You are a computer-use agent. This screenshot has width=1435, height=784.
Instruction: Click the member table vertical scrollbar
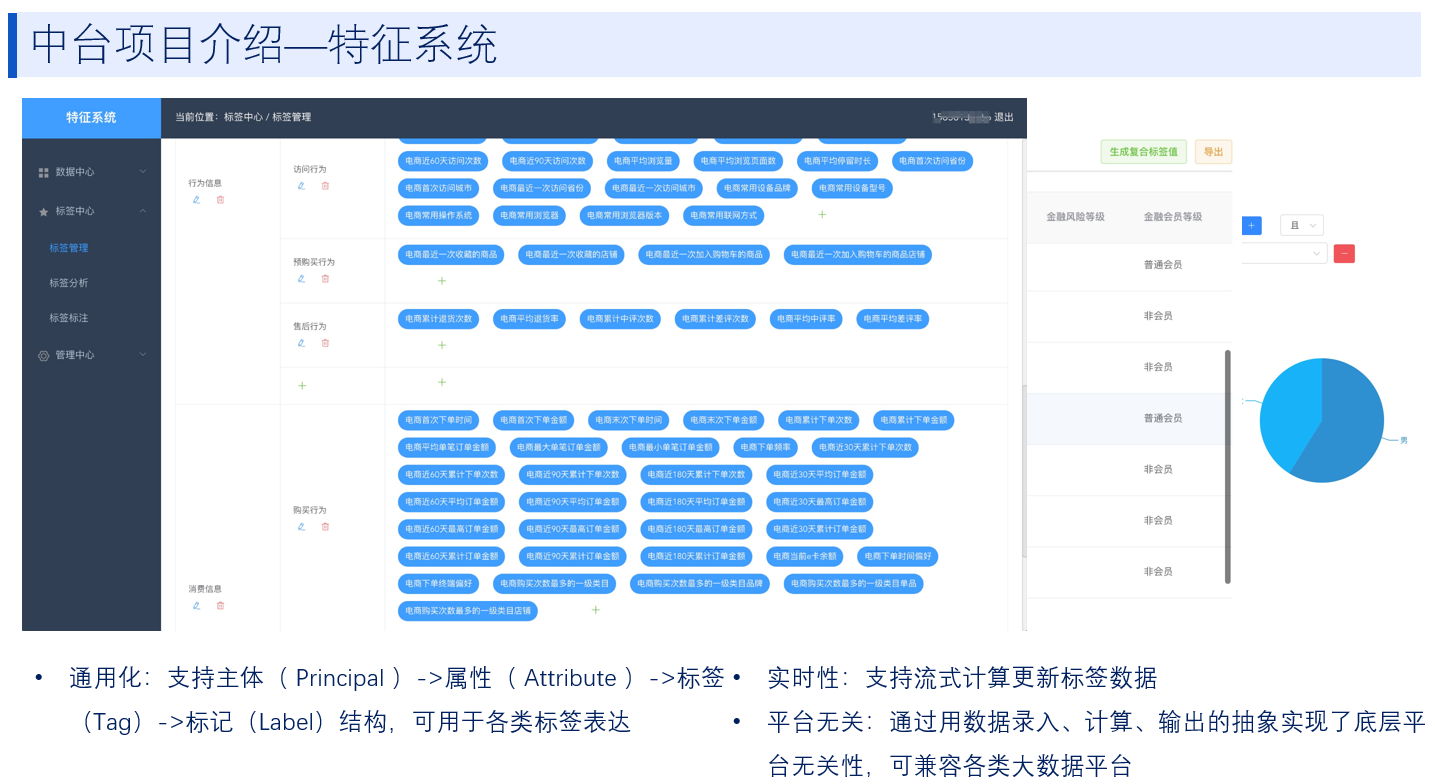point(1227,466)
